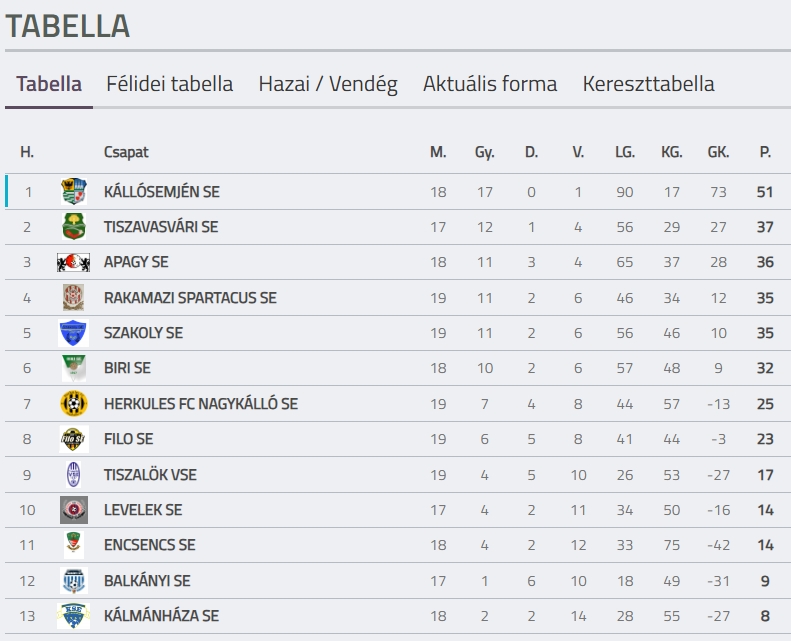Click the P. points column header
The height and width of the screenshot is (641, 791).
[x=765, y=152]
